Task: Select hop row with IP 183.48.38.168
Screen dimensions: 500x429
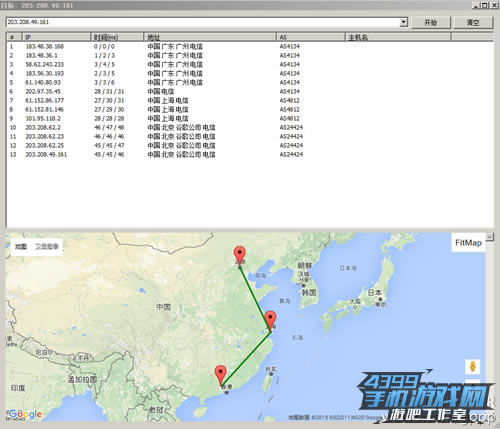Action: point(250,46)
